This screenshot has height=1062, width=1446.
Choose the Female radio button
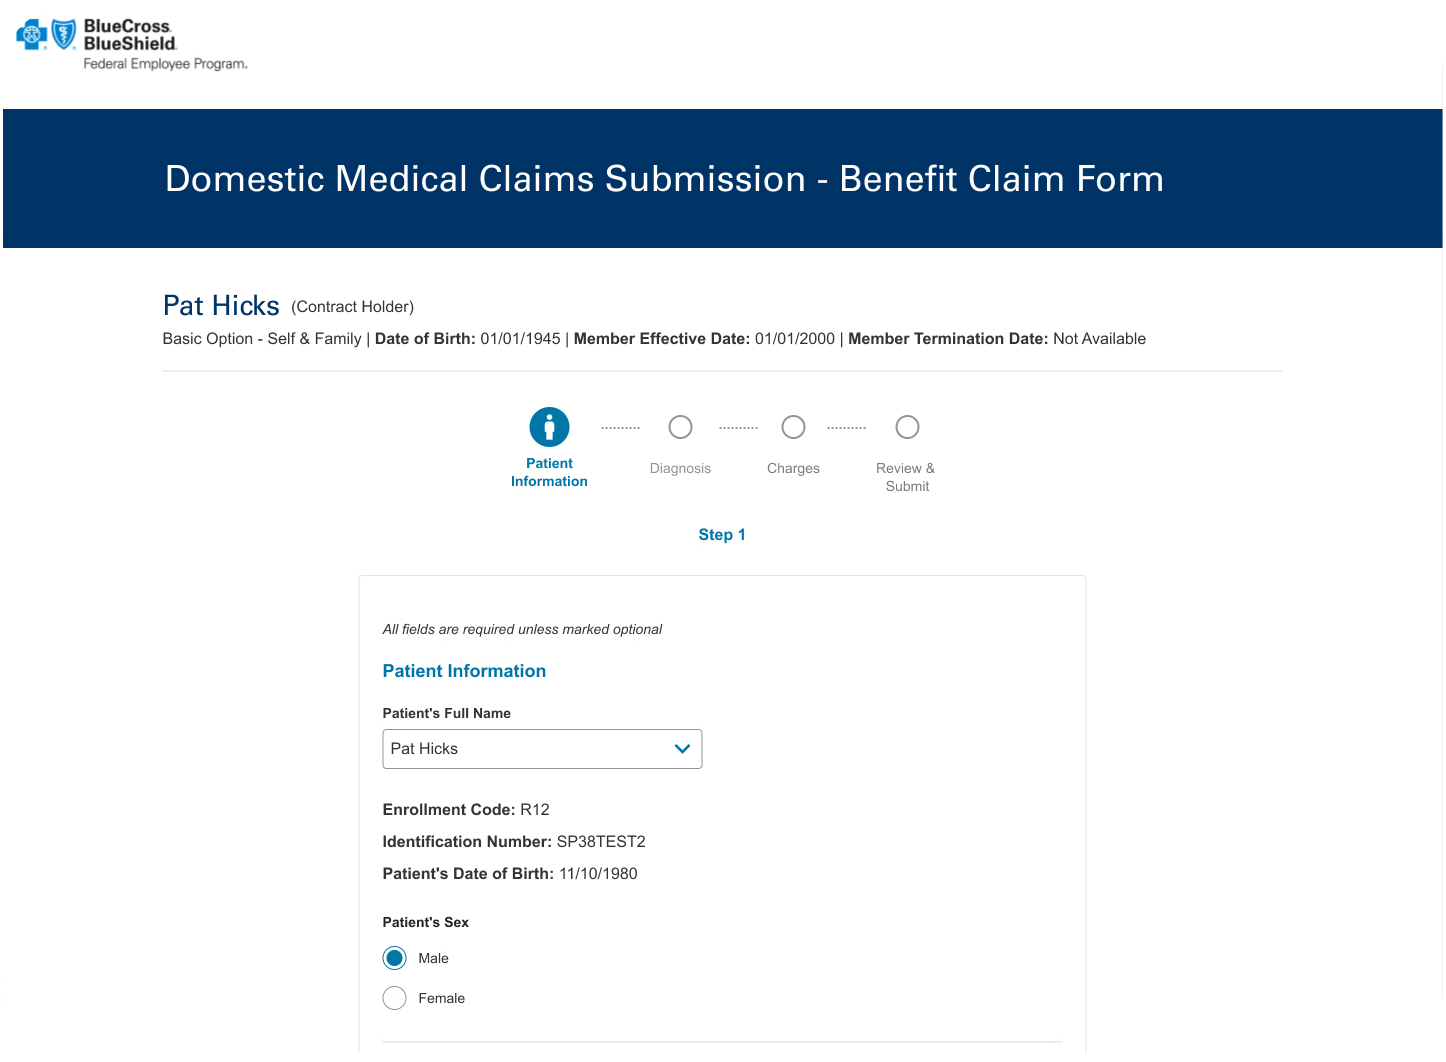tap(395, 998)
